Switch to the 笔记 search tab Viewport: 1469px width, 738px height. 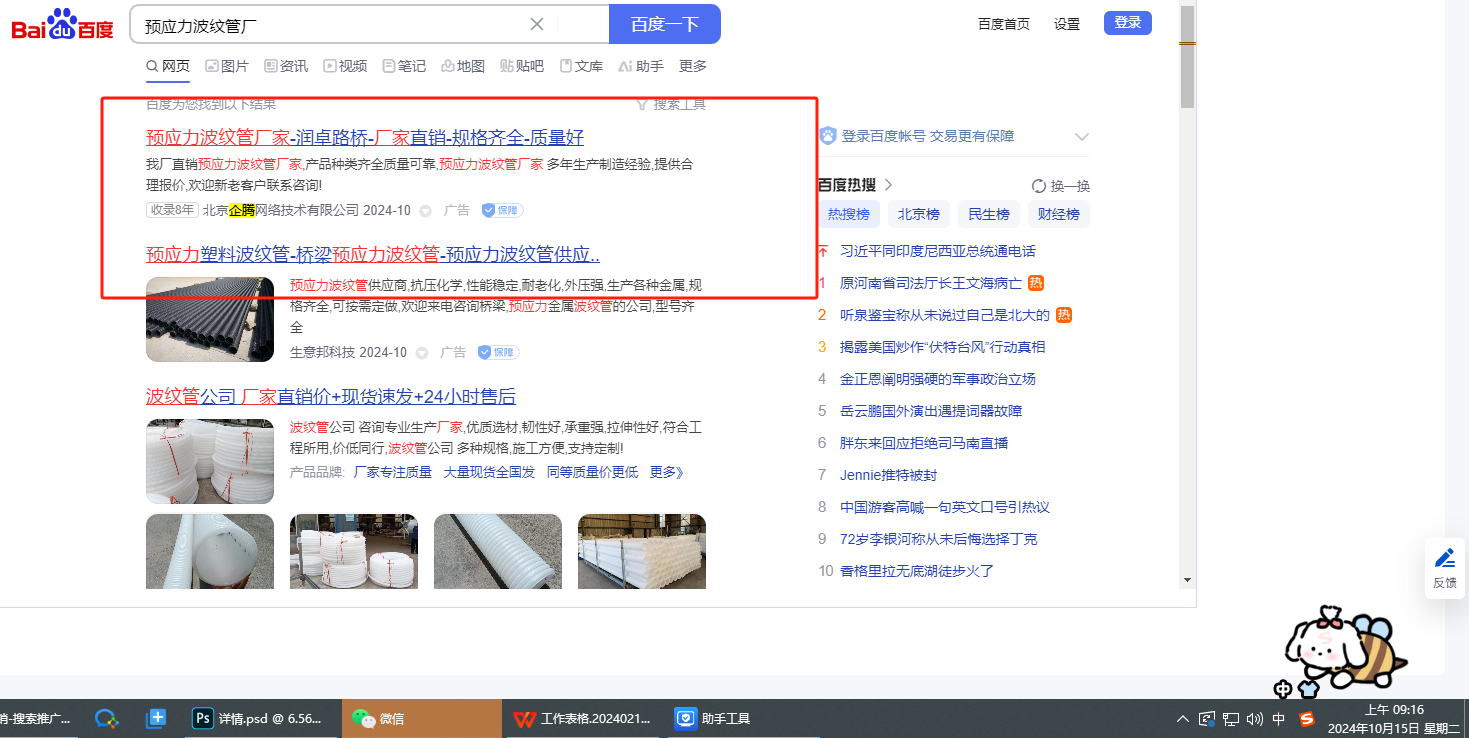tap(404, 66)
